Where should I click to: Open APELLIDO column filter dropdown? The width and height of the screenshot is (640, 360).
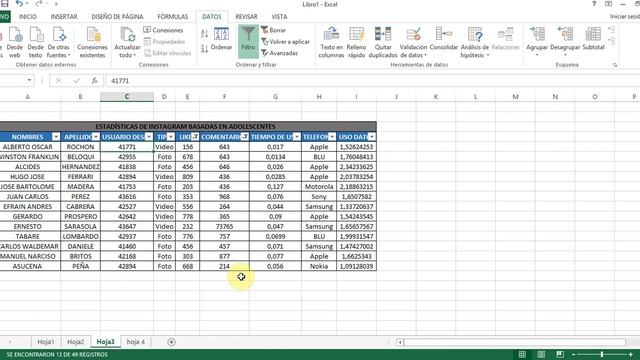point(96,137)
